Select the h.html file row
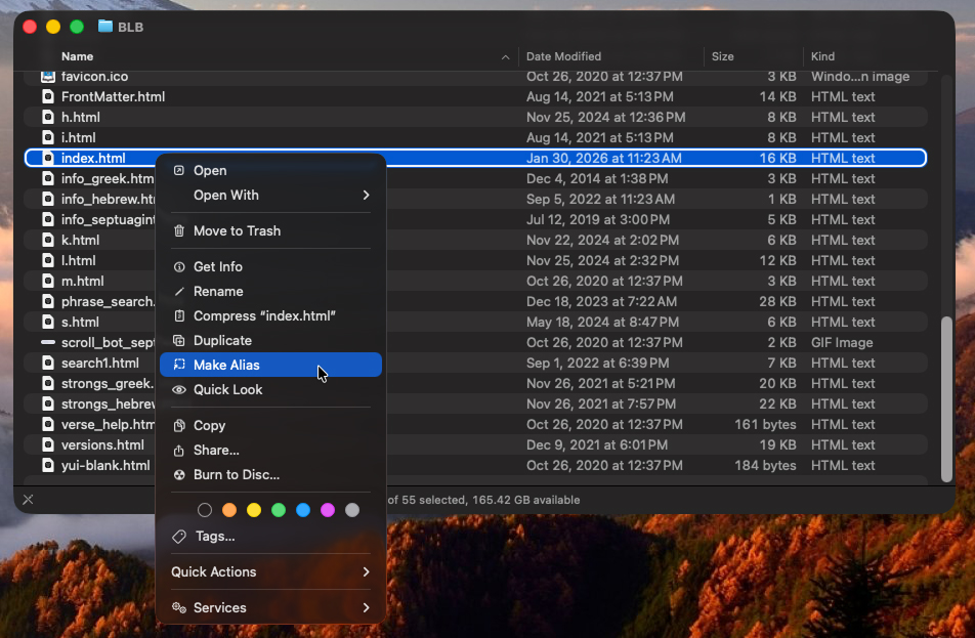 click(476, 118)
